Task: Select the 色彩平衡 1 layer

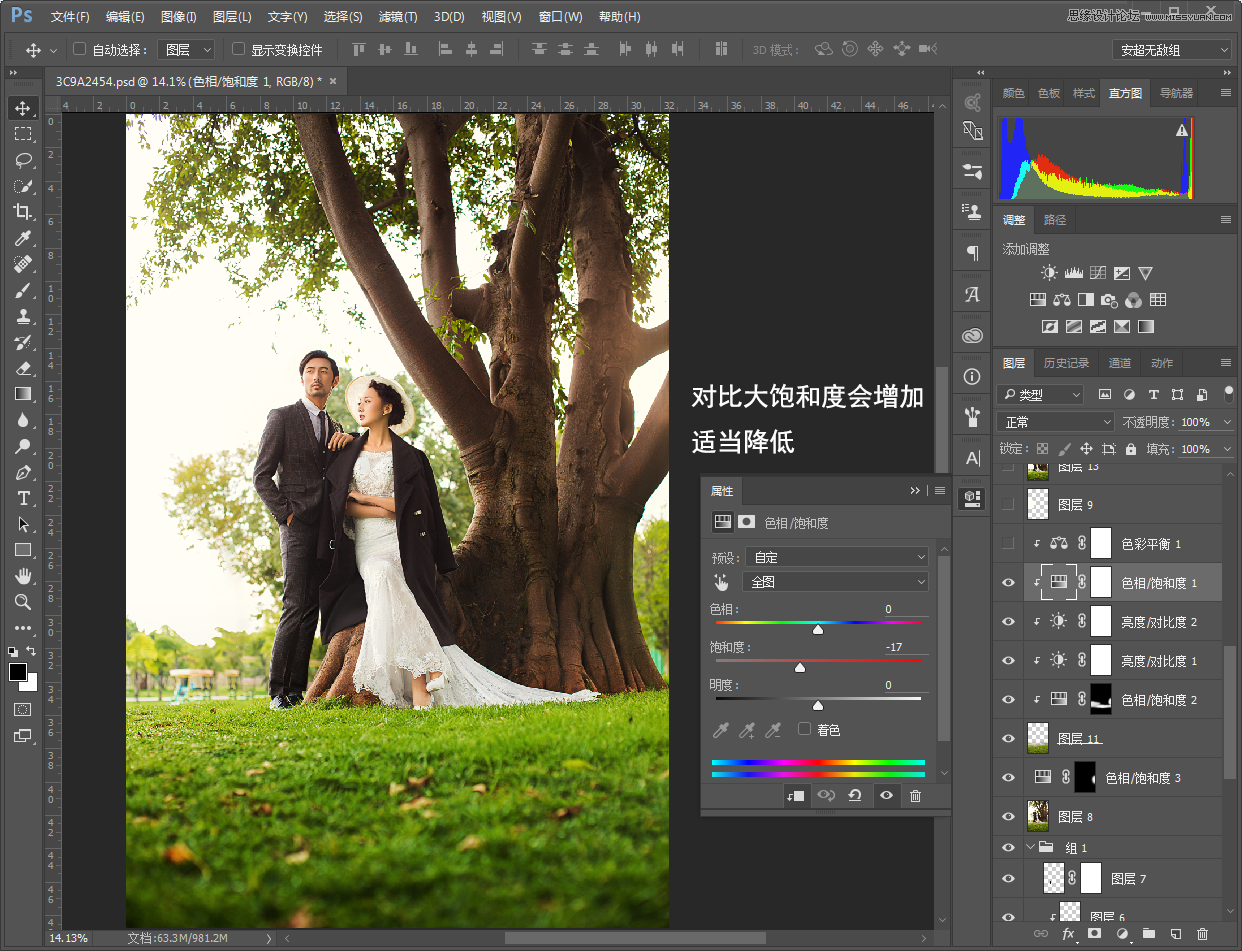Action: click(x=1150, y=544)
